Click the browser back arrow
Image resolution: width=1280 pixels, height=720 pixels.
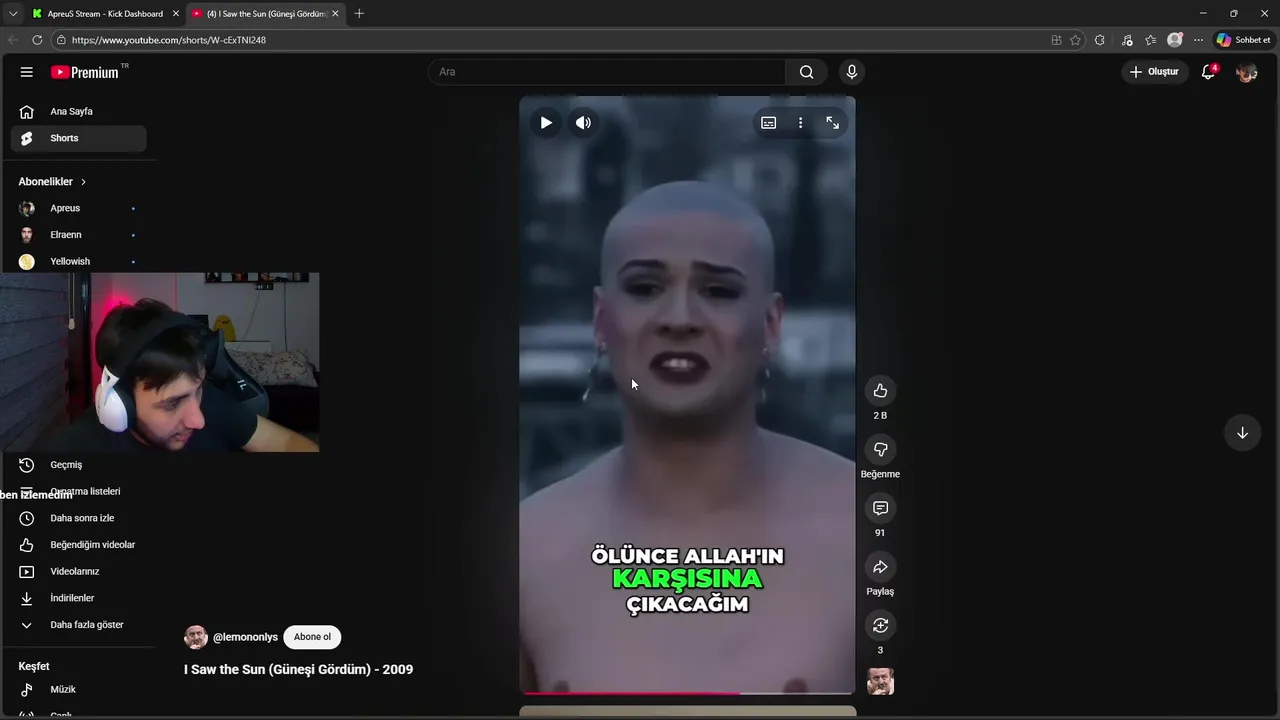[x=13, y=40]
